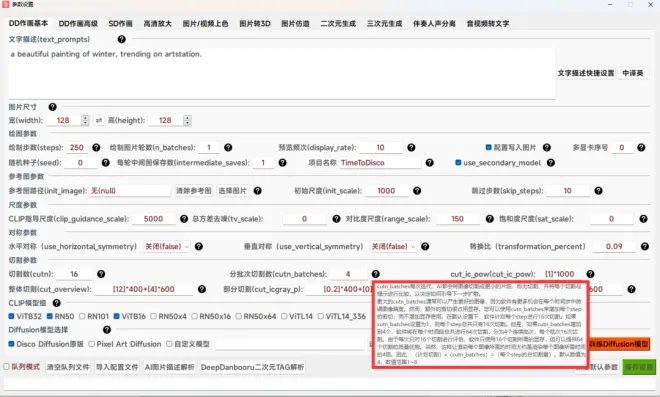Select Pixel Art Diffusion model
Screen dimensions: 660x397
pos(92,344)
